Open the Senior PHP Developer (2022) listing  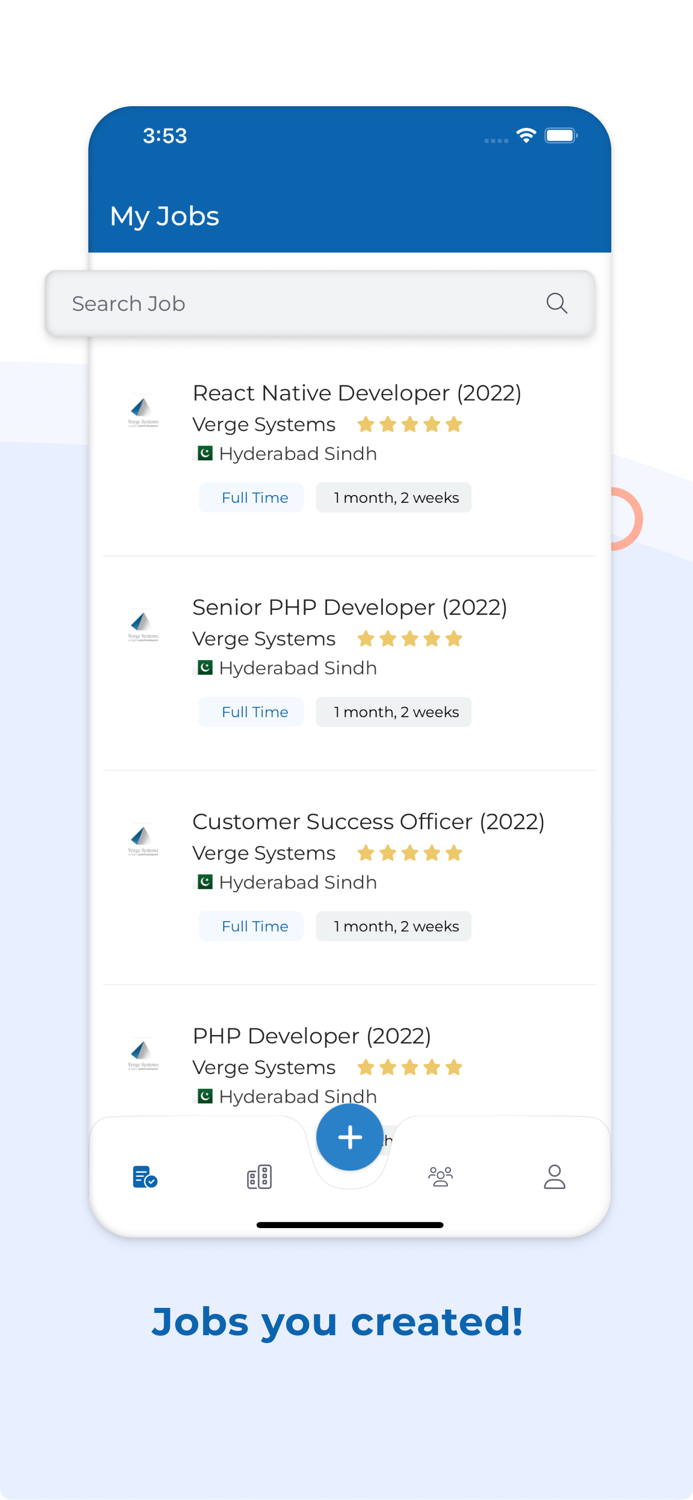[x=349, y=607]
